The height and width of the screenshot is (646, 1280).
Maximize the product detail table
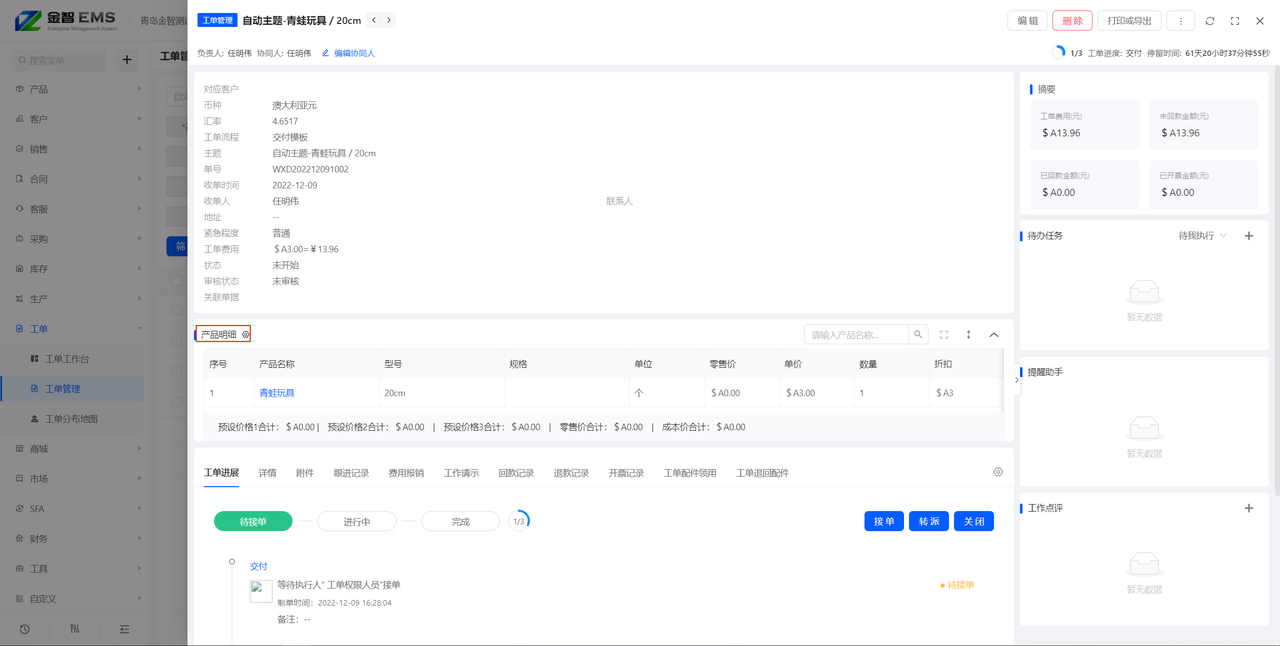pos(943,335)
